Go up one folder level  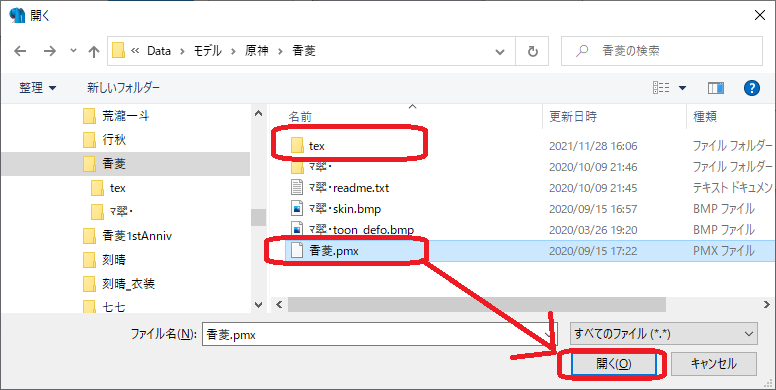click(x=93, y=51)
